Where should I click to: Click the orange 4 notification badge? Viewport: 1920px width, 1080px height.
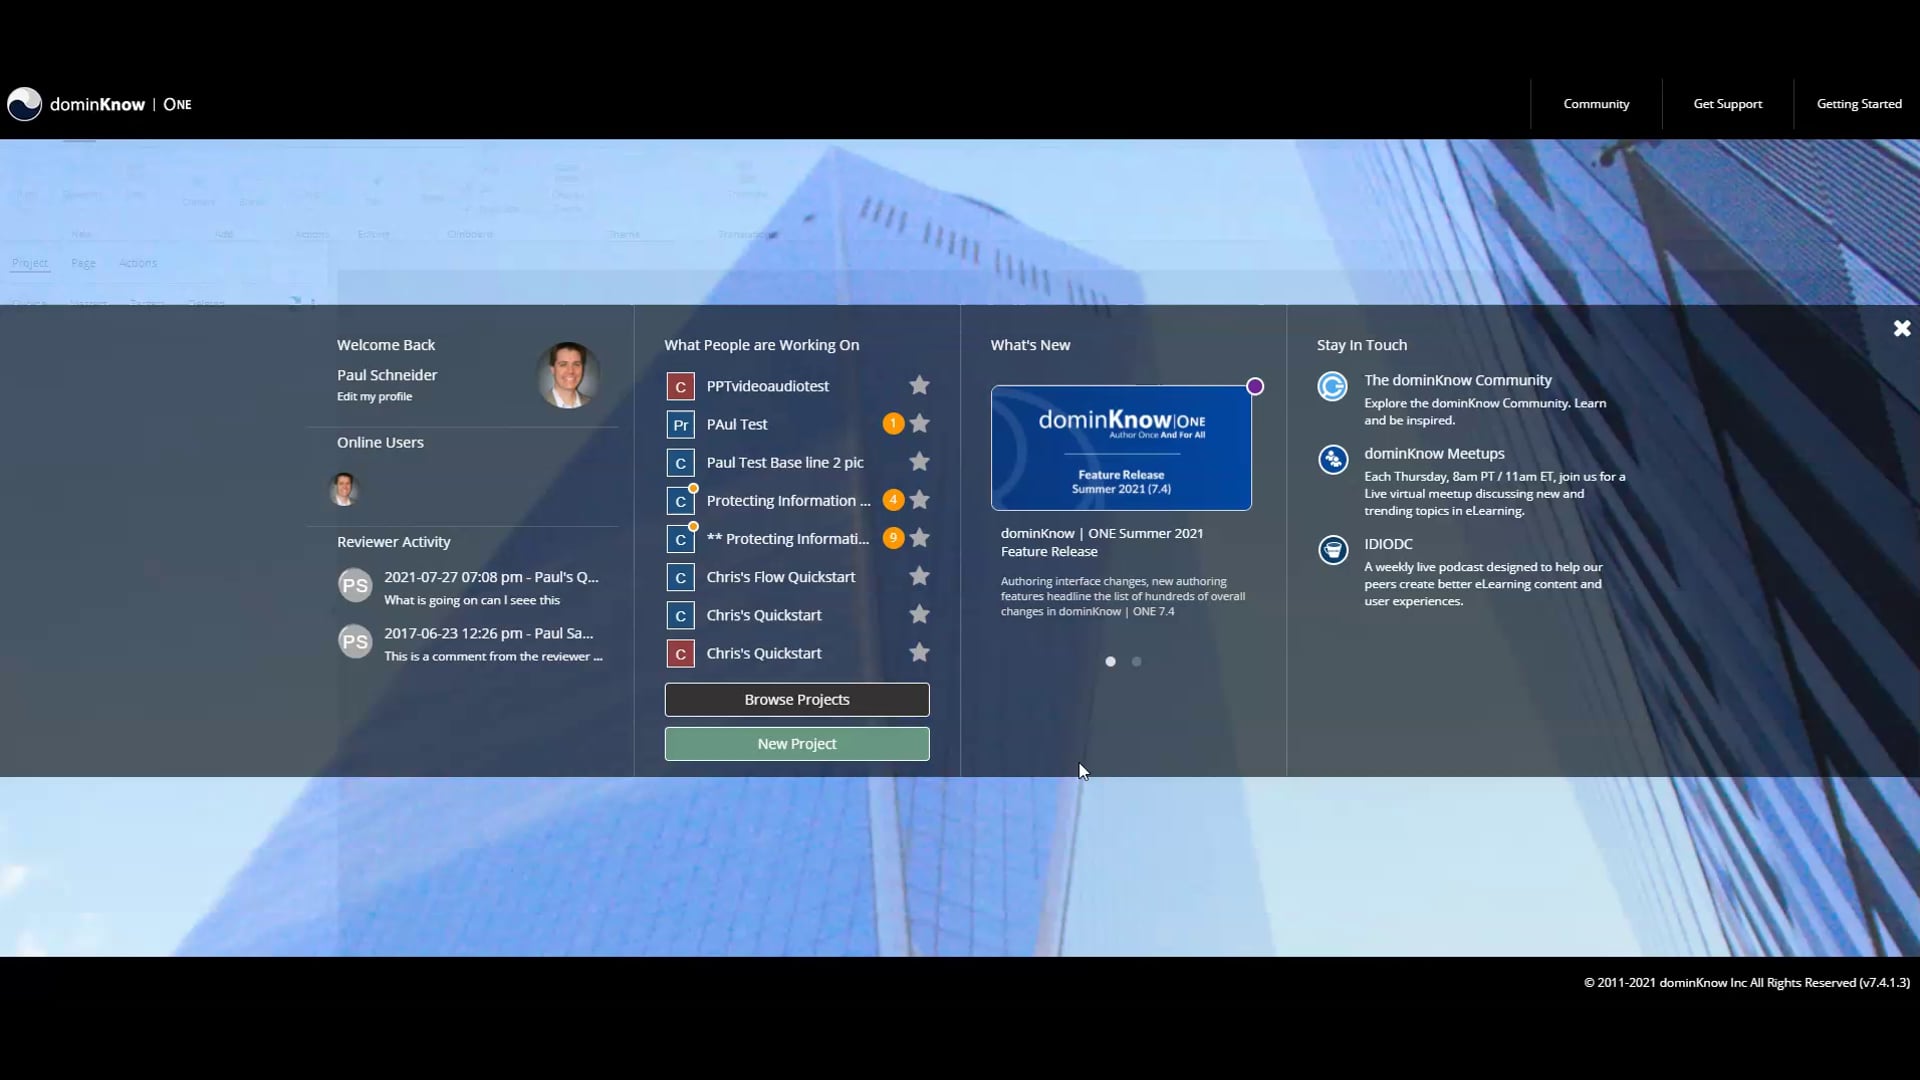893,499
